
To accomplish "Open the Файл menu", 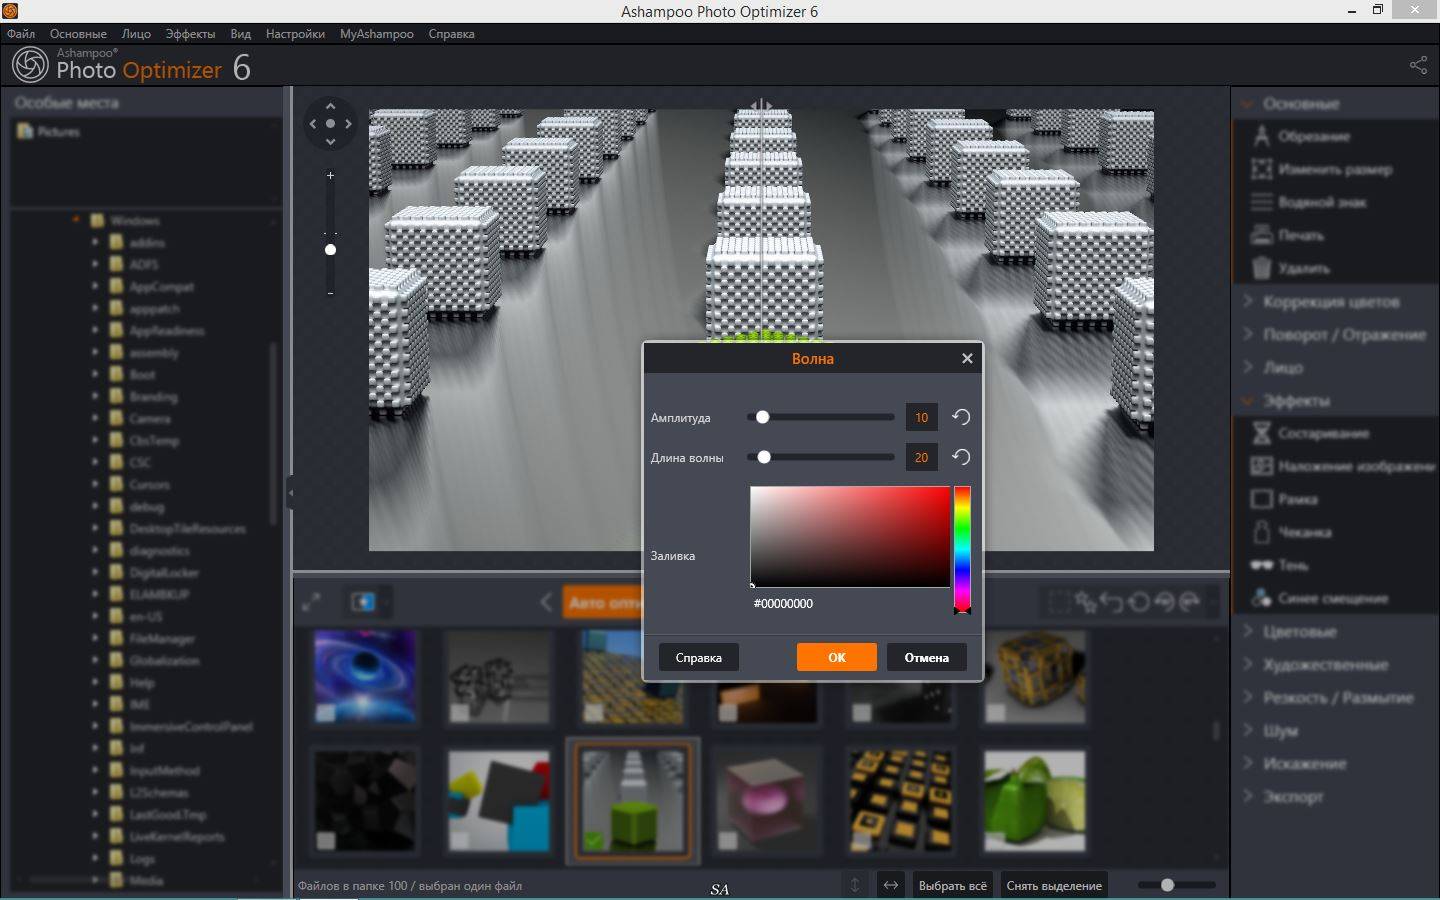I will click(20, 34).
